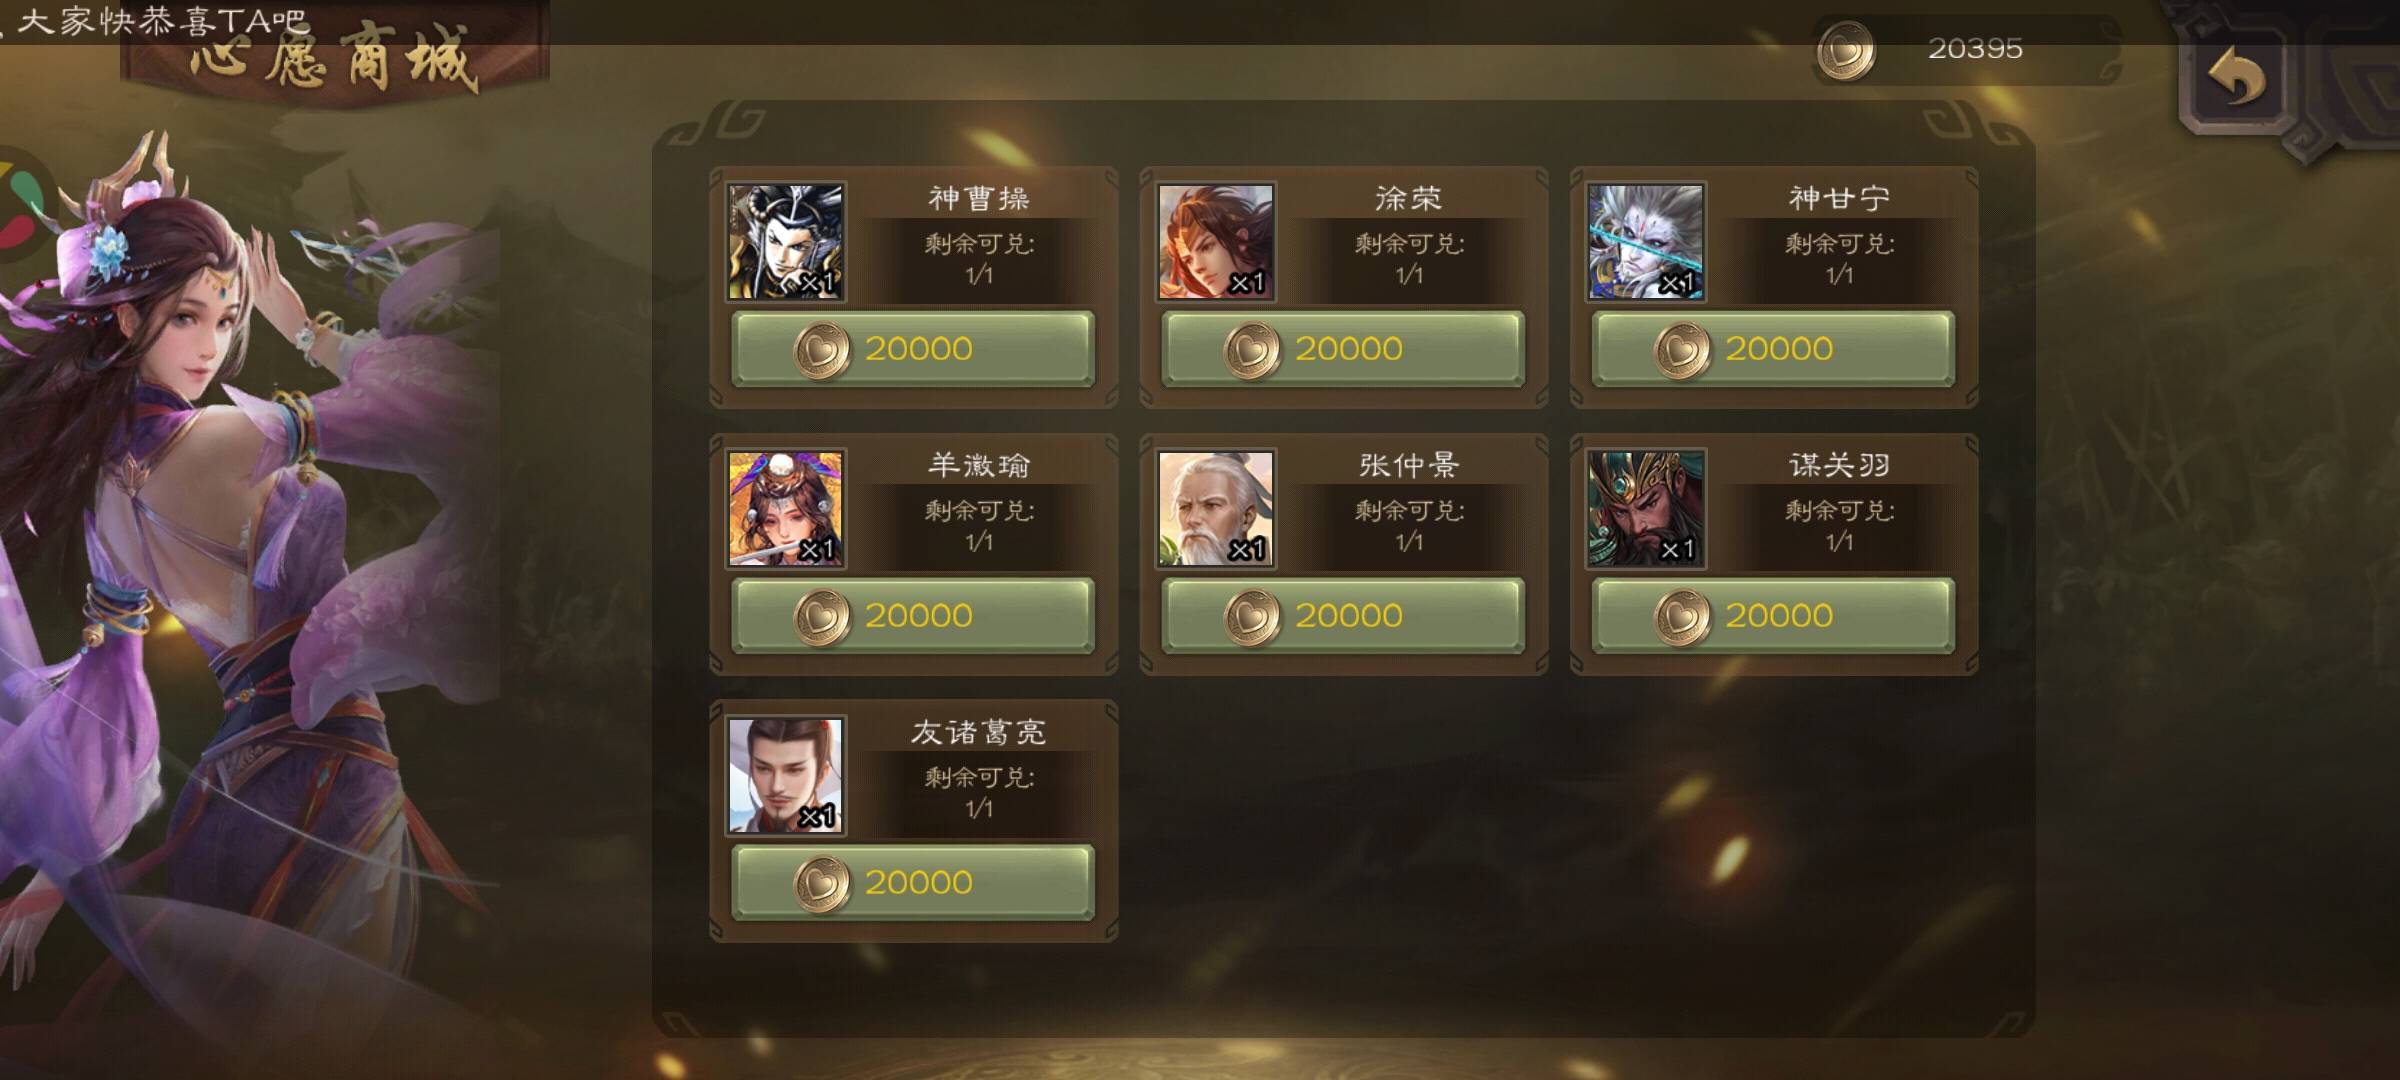This screenshot has height=1080, width=2400.
Task: Redeem 羊徽瑜 for 20000 coins
Action: pyautogui.click(x=913, y=616)
